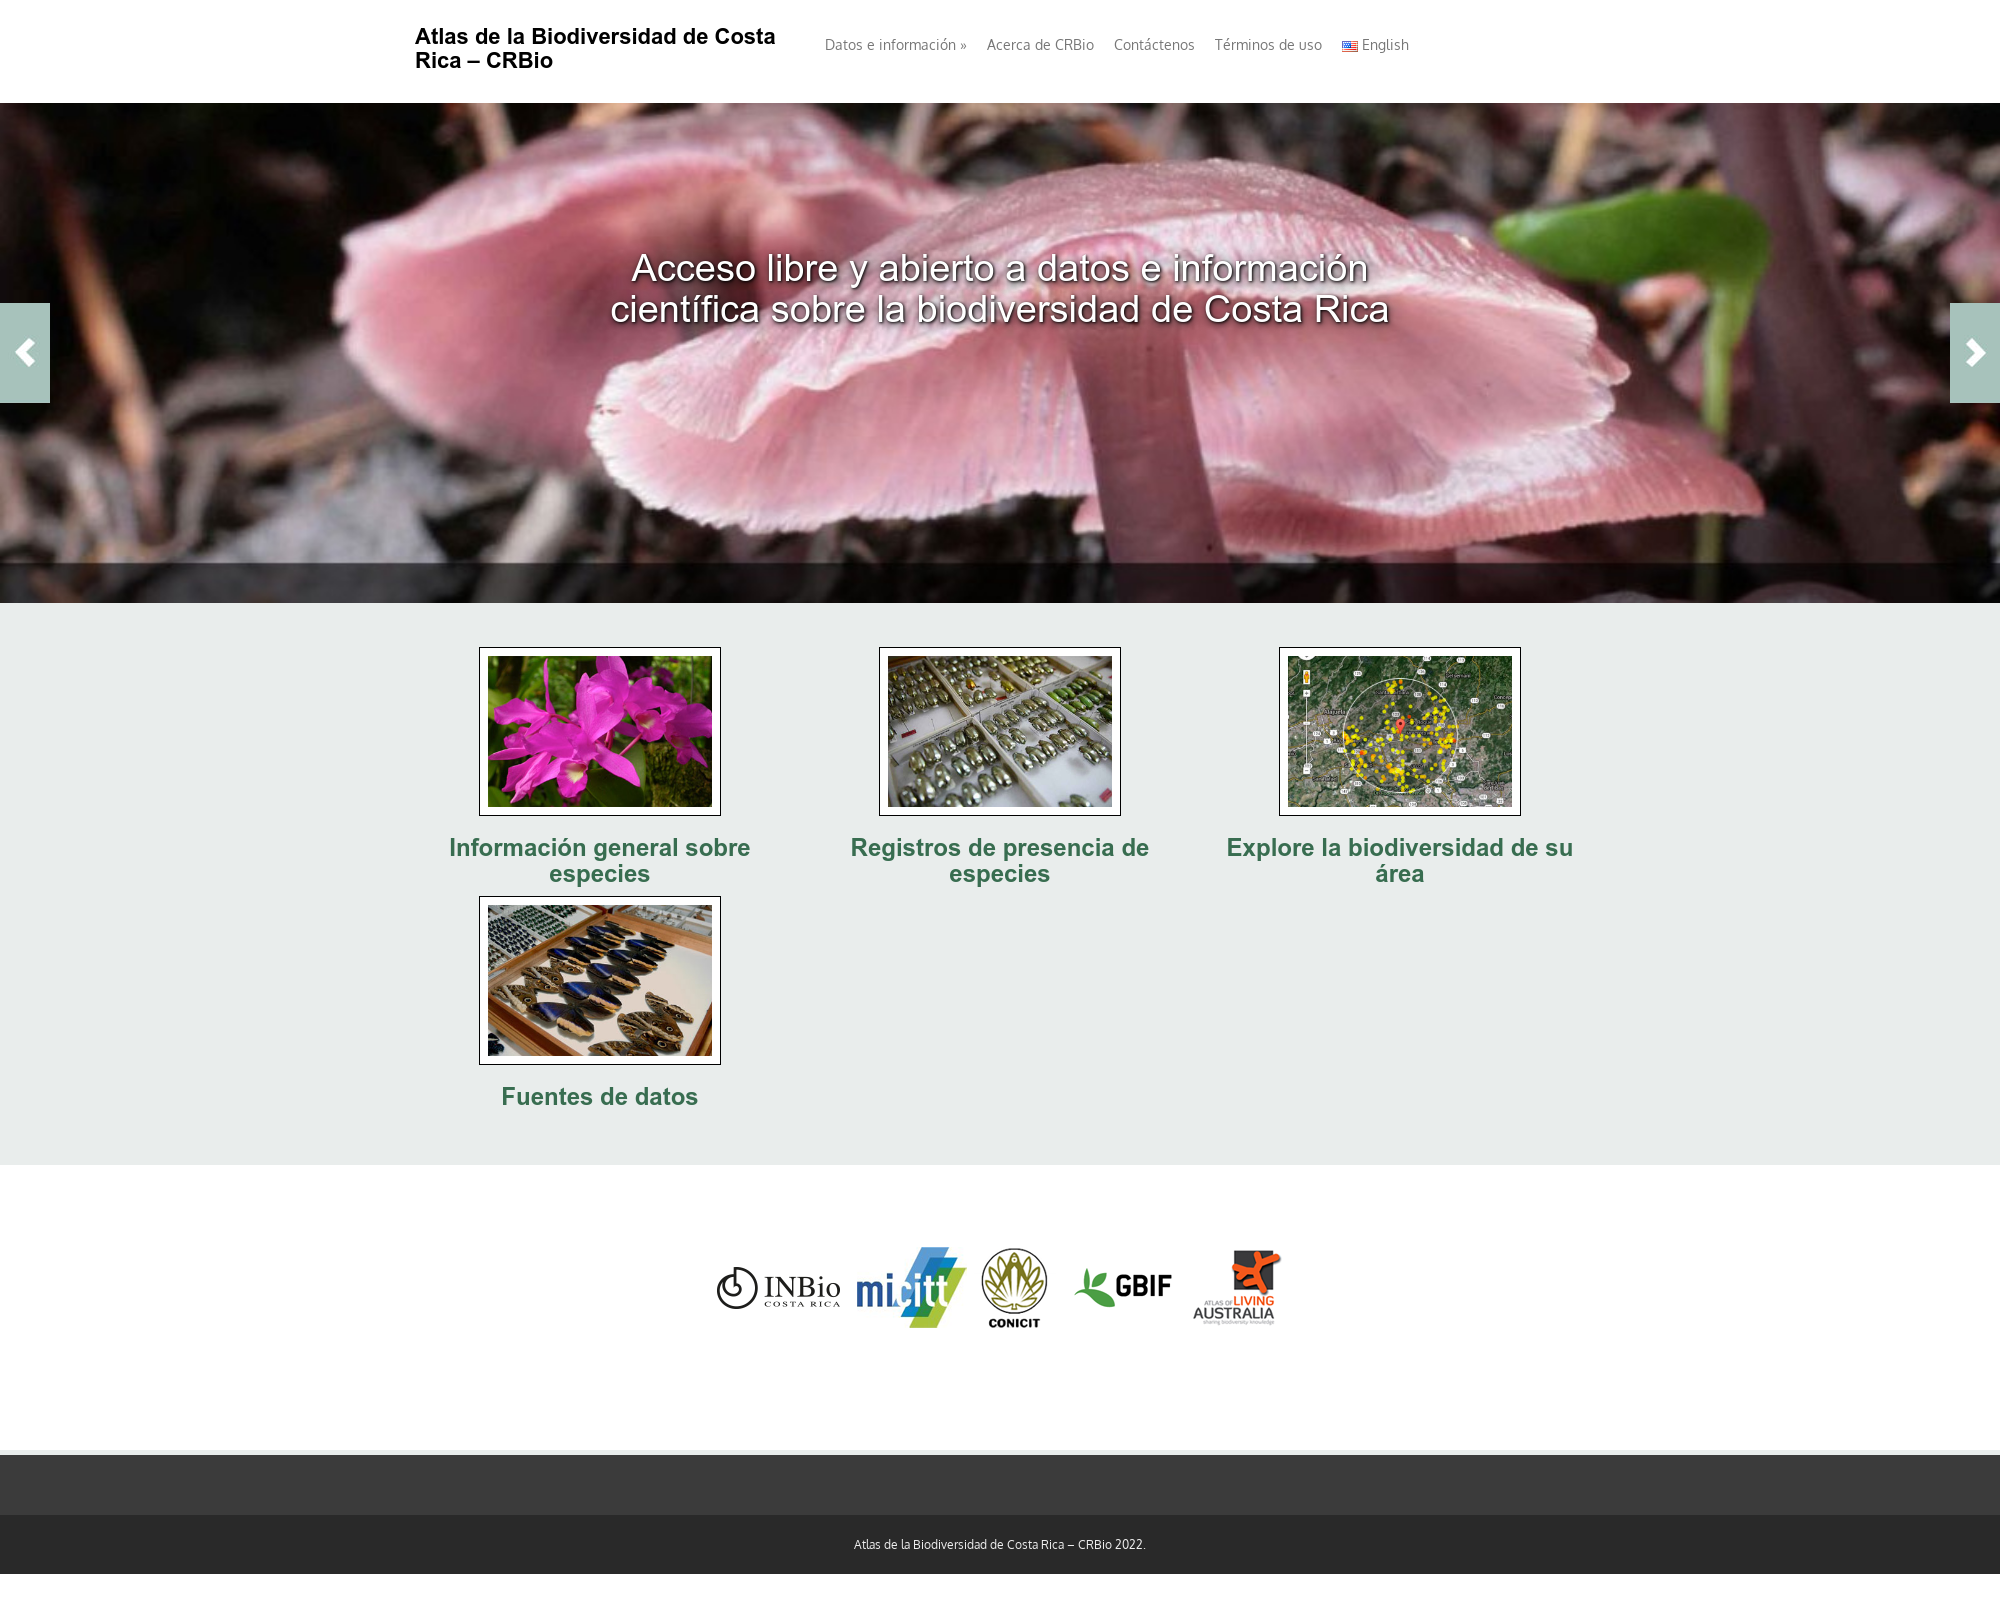Open the Acerca de CRBio page
This screenshot has height=1600, width=2000.
[x=1040, y=45]
